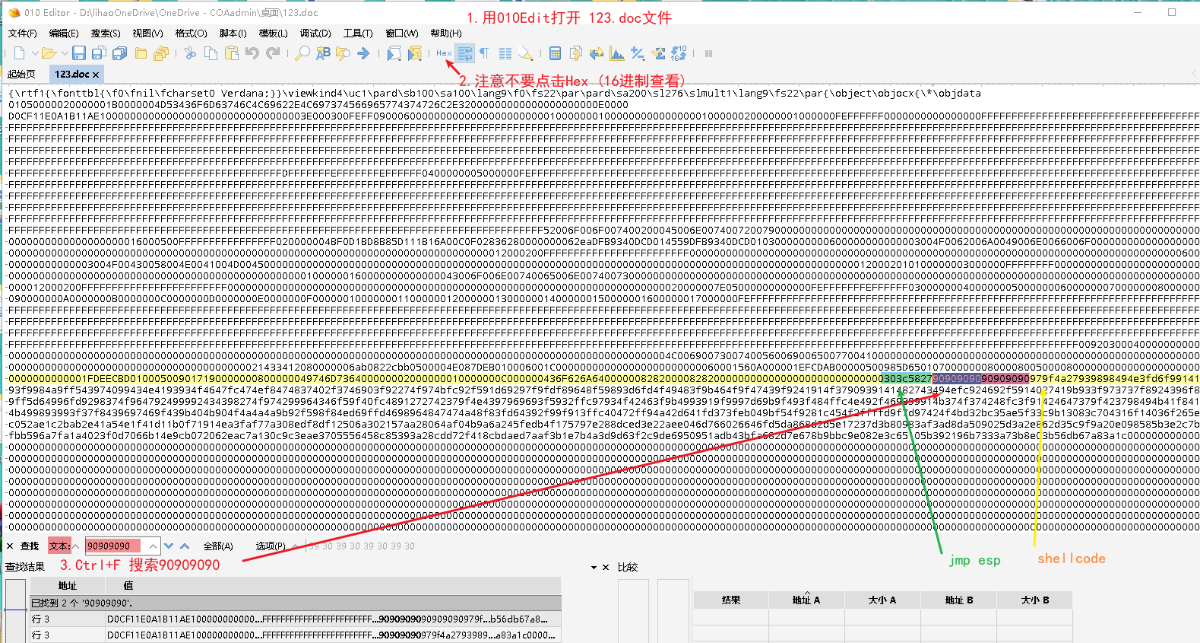
Task: Open the 视图(V) menu
Action: [148, 33]
